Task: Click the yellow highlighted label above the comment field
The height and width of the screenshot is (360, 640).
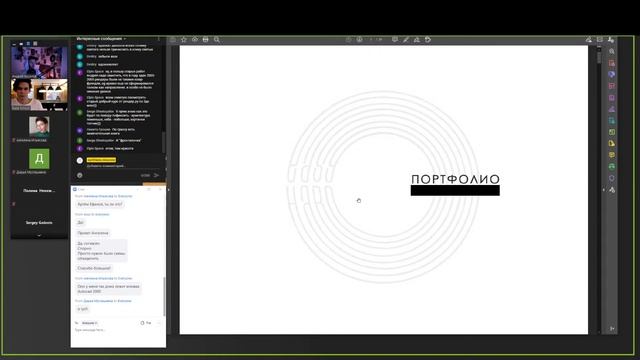Action: pos(101,160)
